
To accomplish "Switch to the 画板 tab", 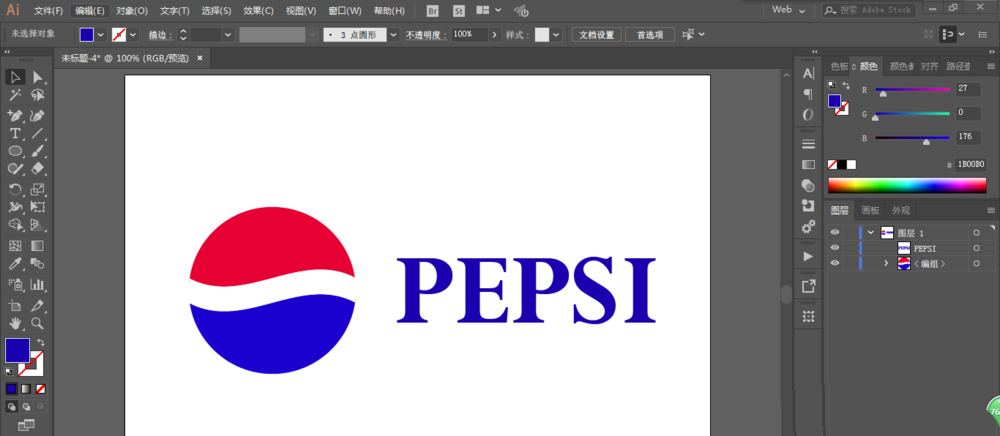I will (871, 211).
